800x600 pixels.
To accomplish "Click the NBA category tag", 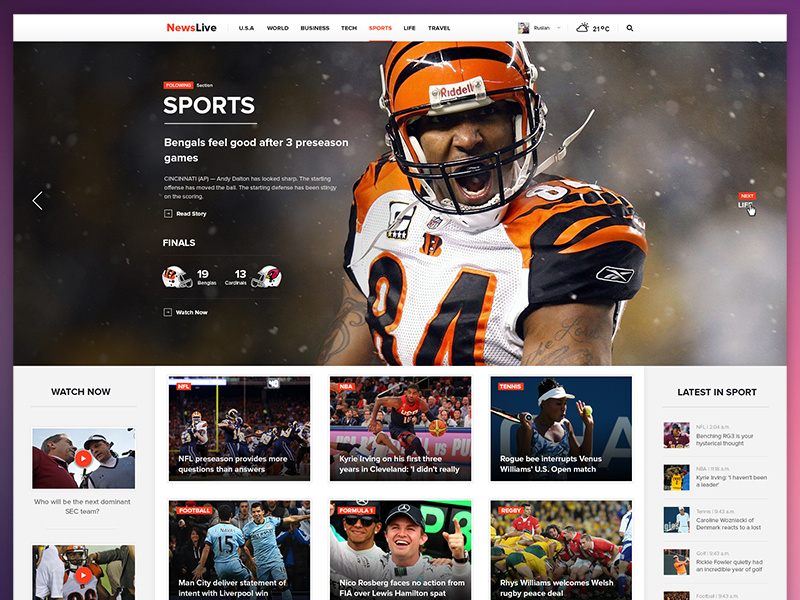I will pos(345,386).
